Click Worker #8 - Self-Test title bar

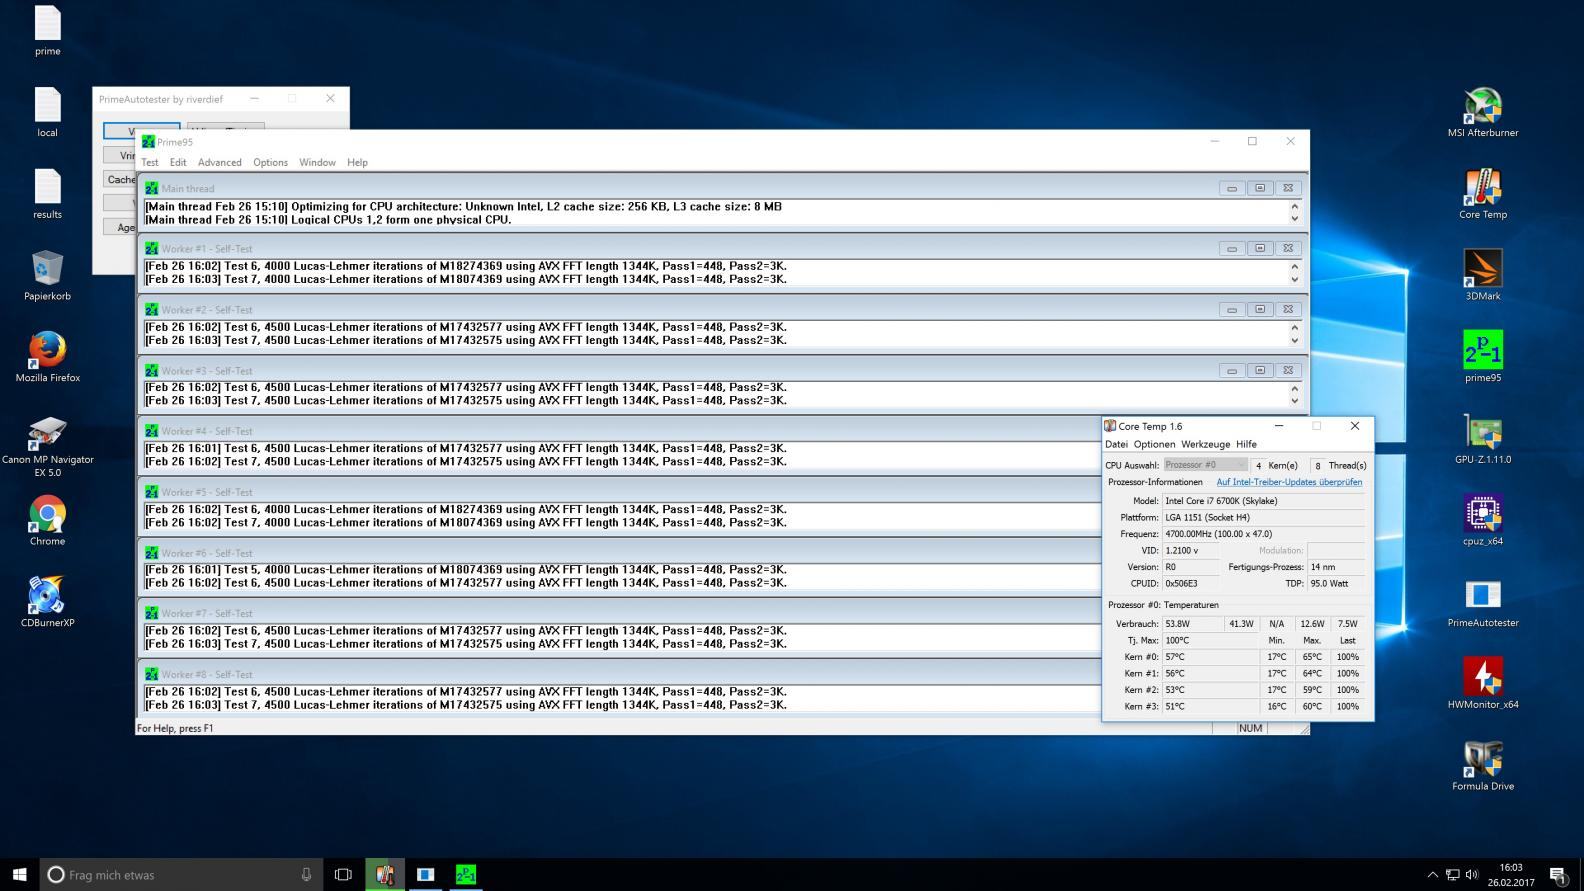[620, 674]
